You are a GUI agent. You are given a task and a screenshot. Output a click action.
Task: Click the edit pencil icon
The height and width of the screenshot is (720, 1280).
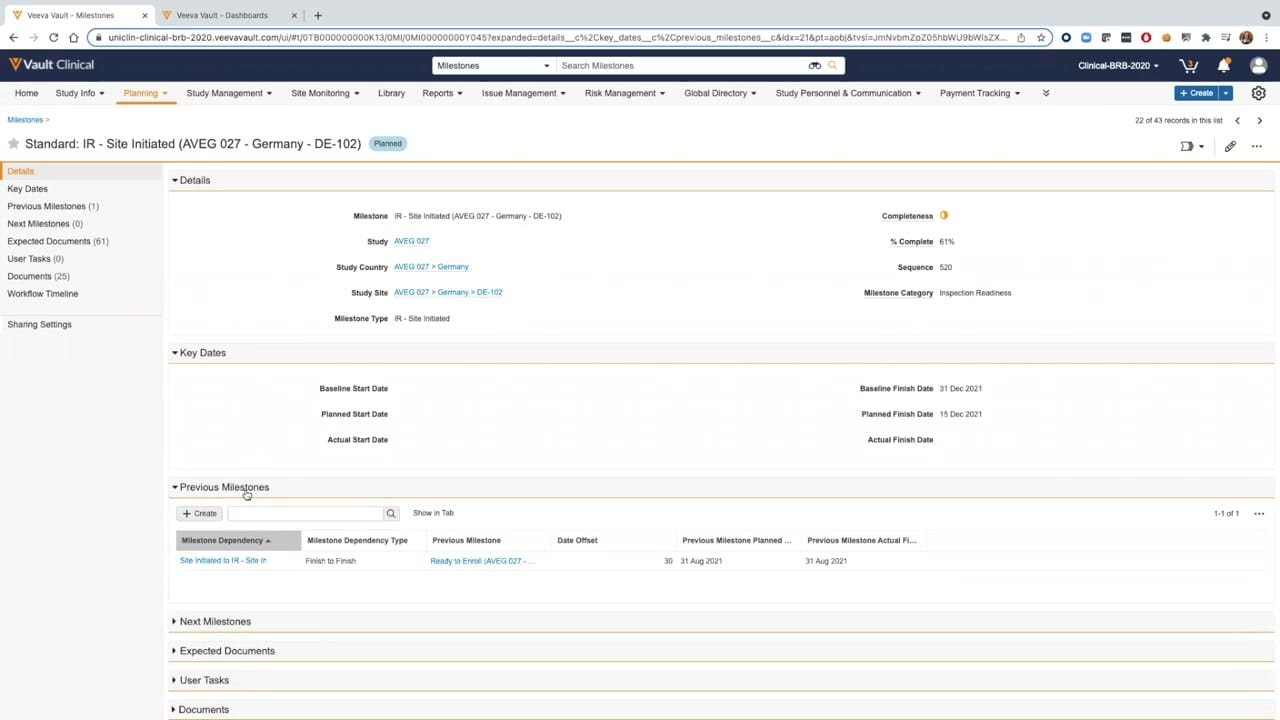[1230, 146]
